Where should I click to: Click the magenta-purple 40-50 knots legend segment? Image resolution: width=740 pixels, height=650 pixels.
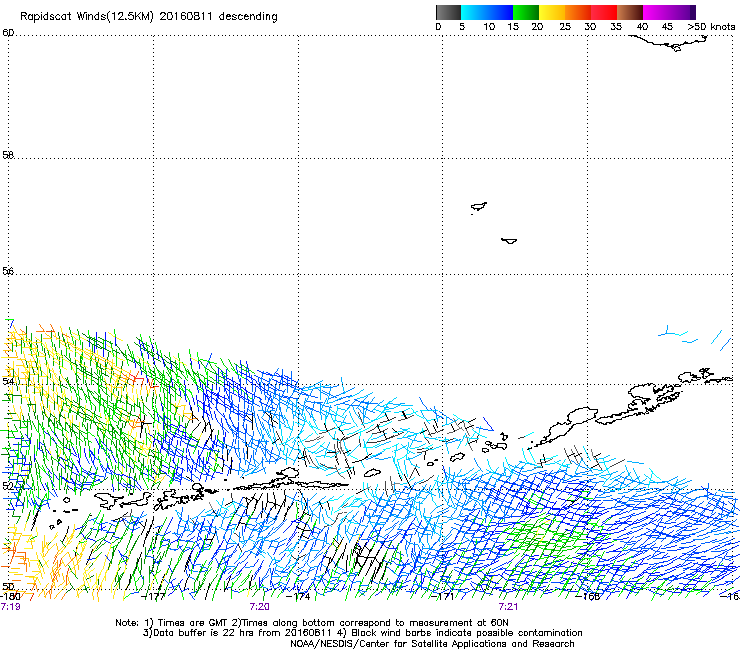click(669, 12)
